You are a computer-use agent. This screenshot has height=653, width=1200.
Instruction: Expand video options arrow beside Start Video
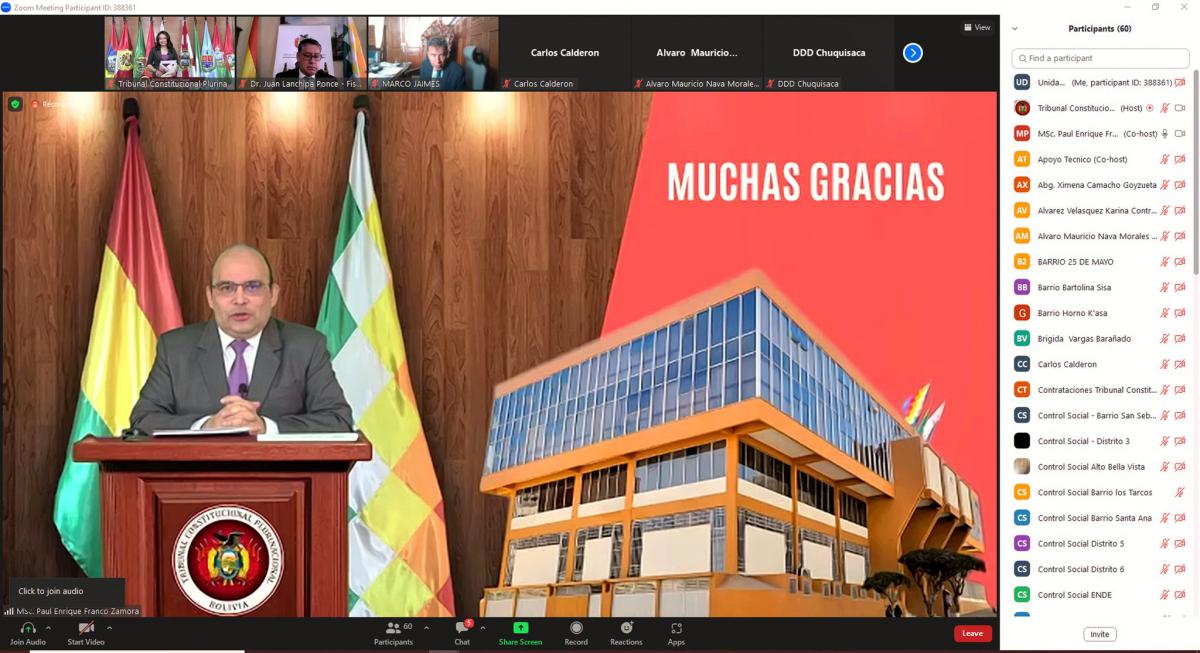point(109,628)
